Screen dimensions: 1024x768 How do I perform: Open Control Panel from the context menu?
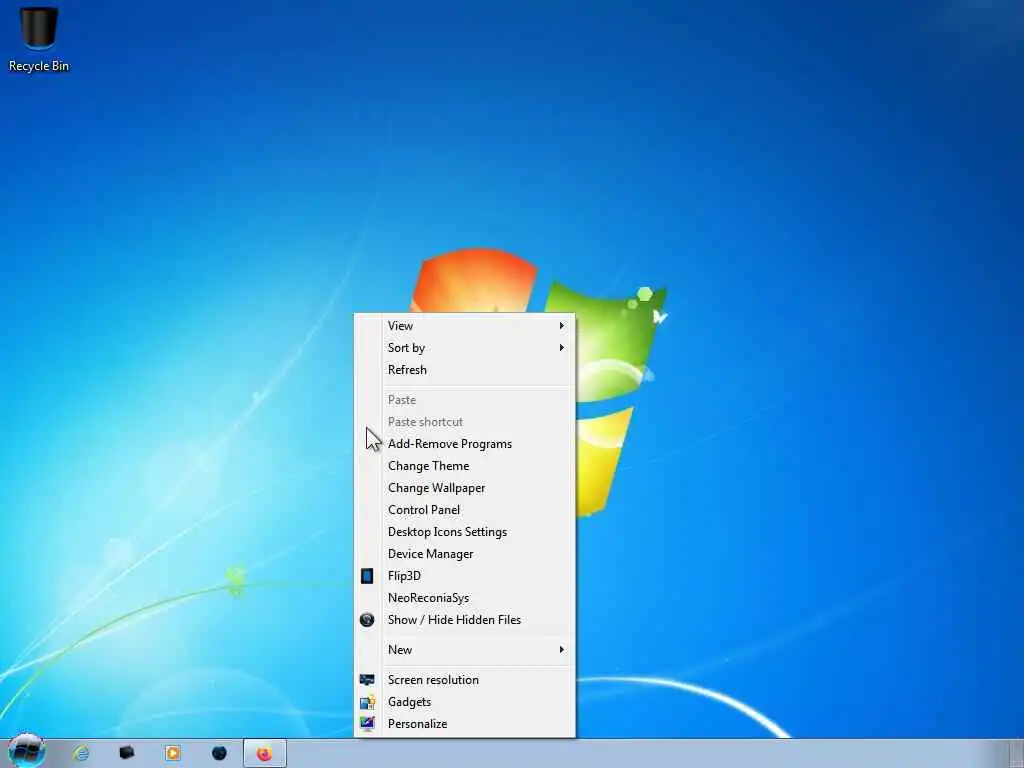464,509
